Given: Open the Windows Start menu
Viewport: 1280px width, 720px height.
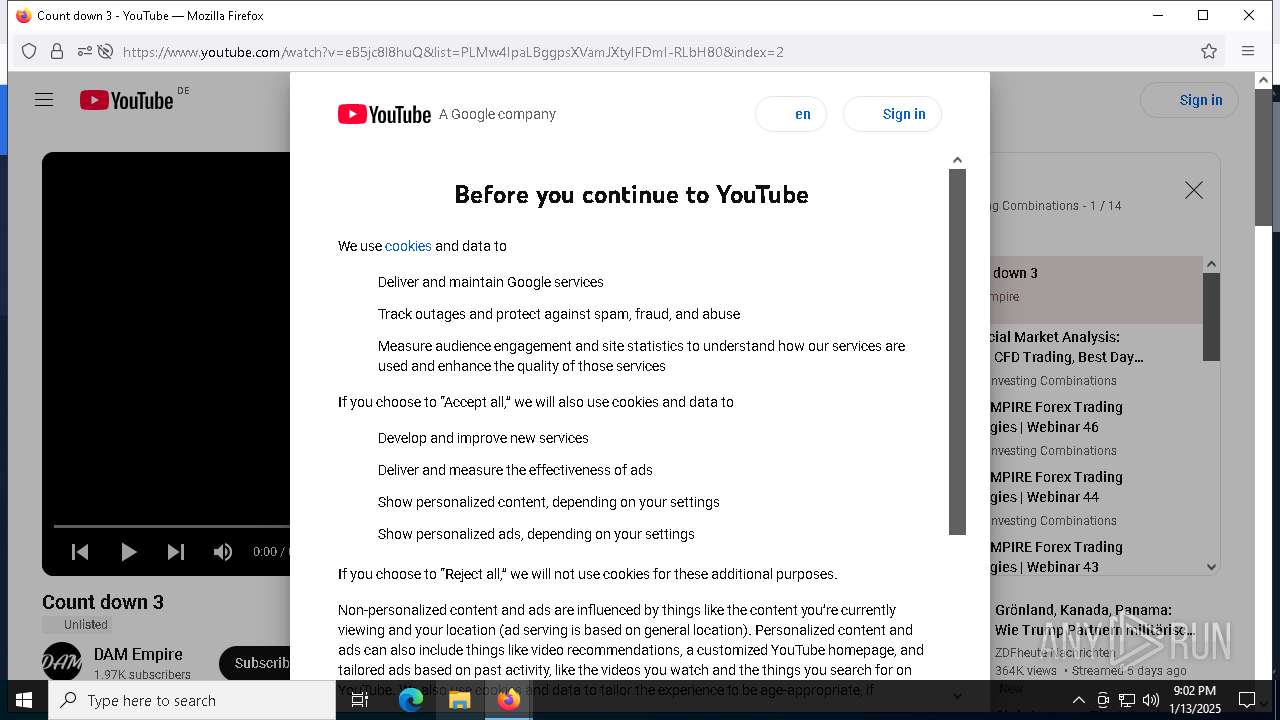Looking at the screenshot, I should pyautogui.click(x=24, y=700).
